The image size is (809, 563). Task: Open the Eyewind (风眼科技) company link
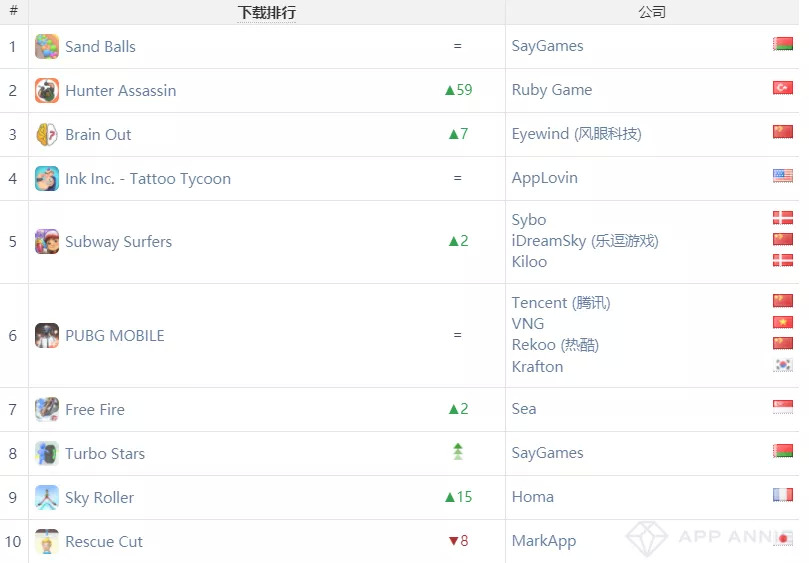point(576,134)
